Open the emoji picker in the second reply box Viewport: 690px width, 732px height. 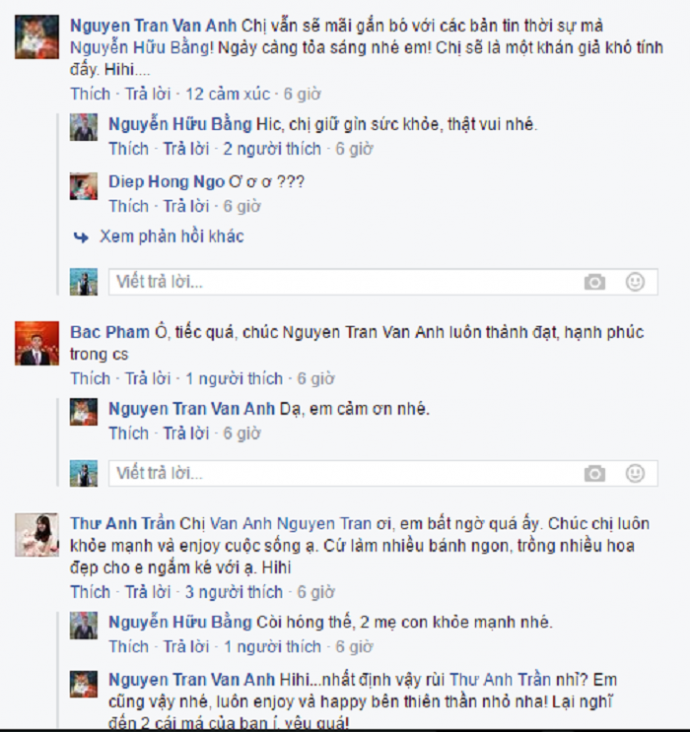(x=635, y=473)
